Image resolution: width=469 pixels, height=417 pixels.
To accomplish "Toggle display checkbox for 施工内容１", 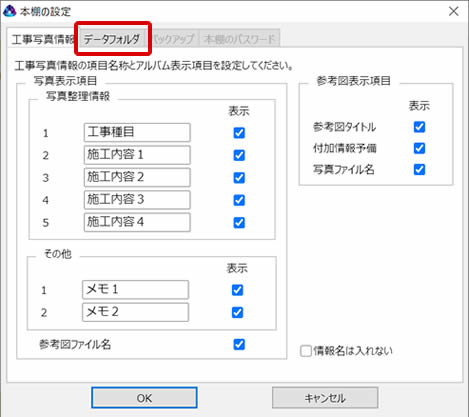I will (239, 155).
